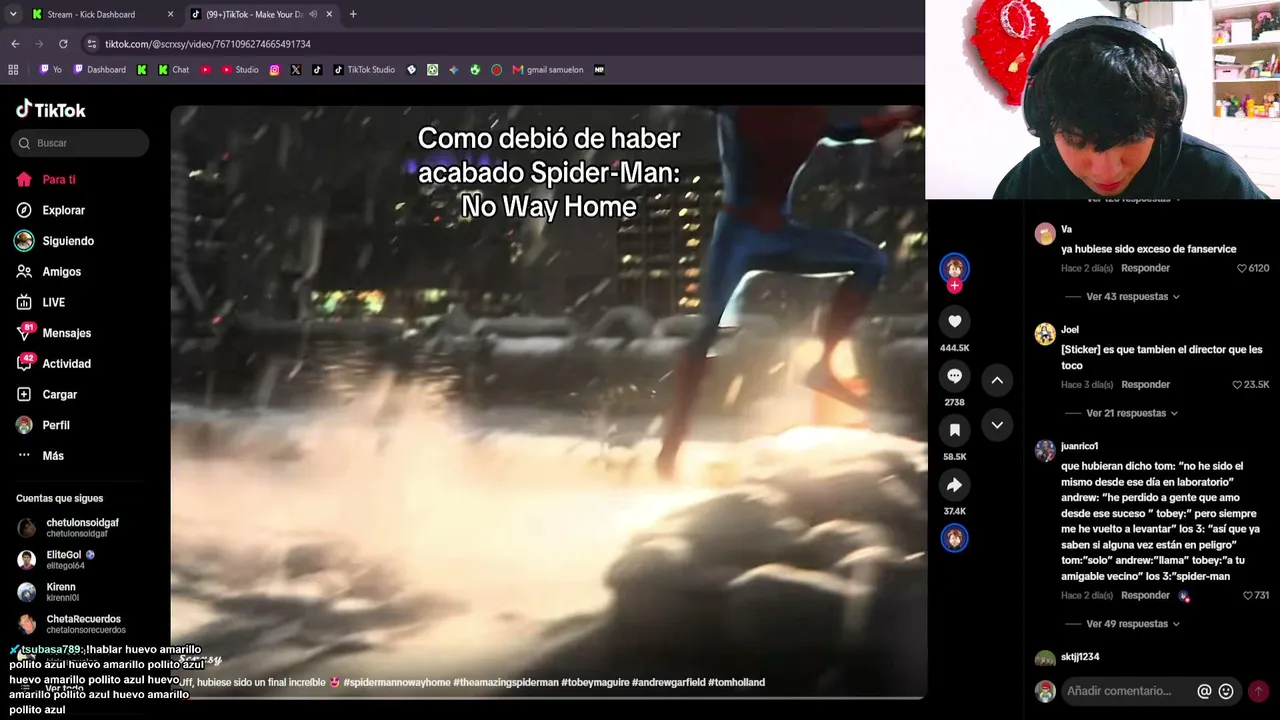Reply to Va's comment via Responder

click(x=1145, y=268)
